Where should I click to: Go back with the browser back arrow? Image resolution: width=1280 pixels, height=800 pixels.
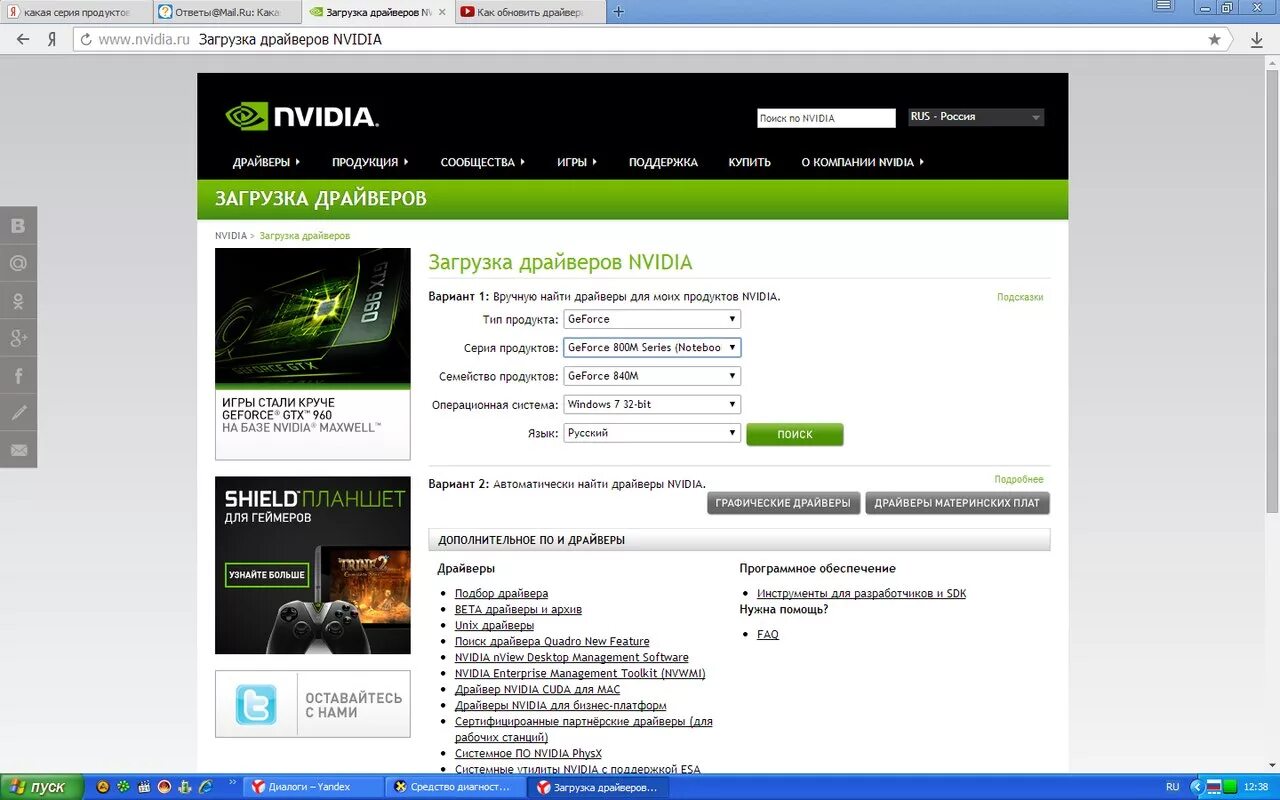pyautogui.click(x=22, y=39)
